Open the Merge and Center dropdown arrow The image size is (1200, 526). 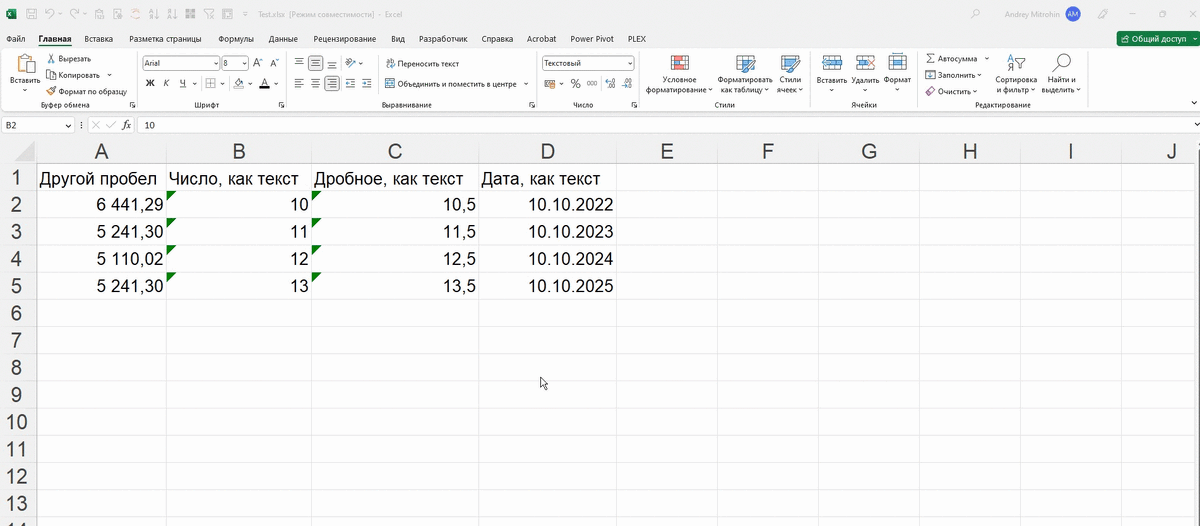[x=527, y=84]
